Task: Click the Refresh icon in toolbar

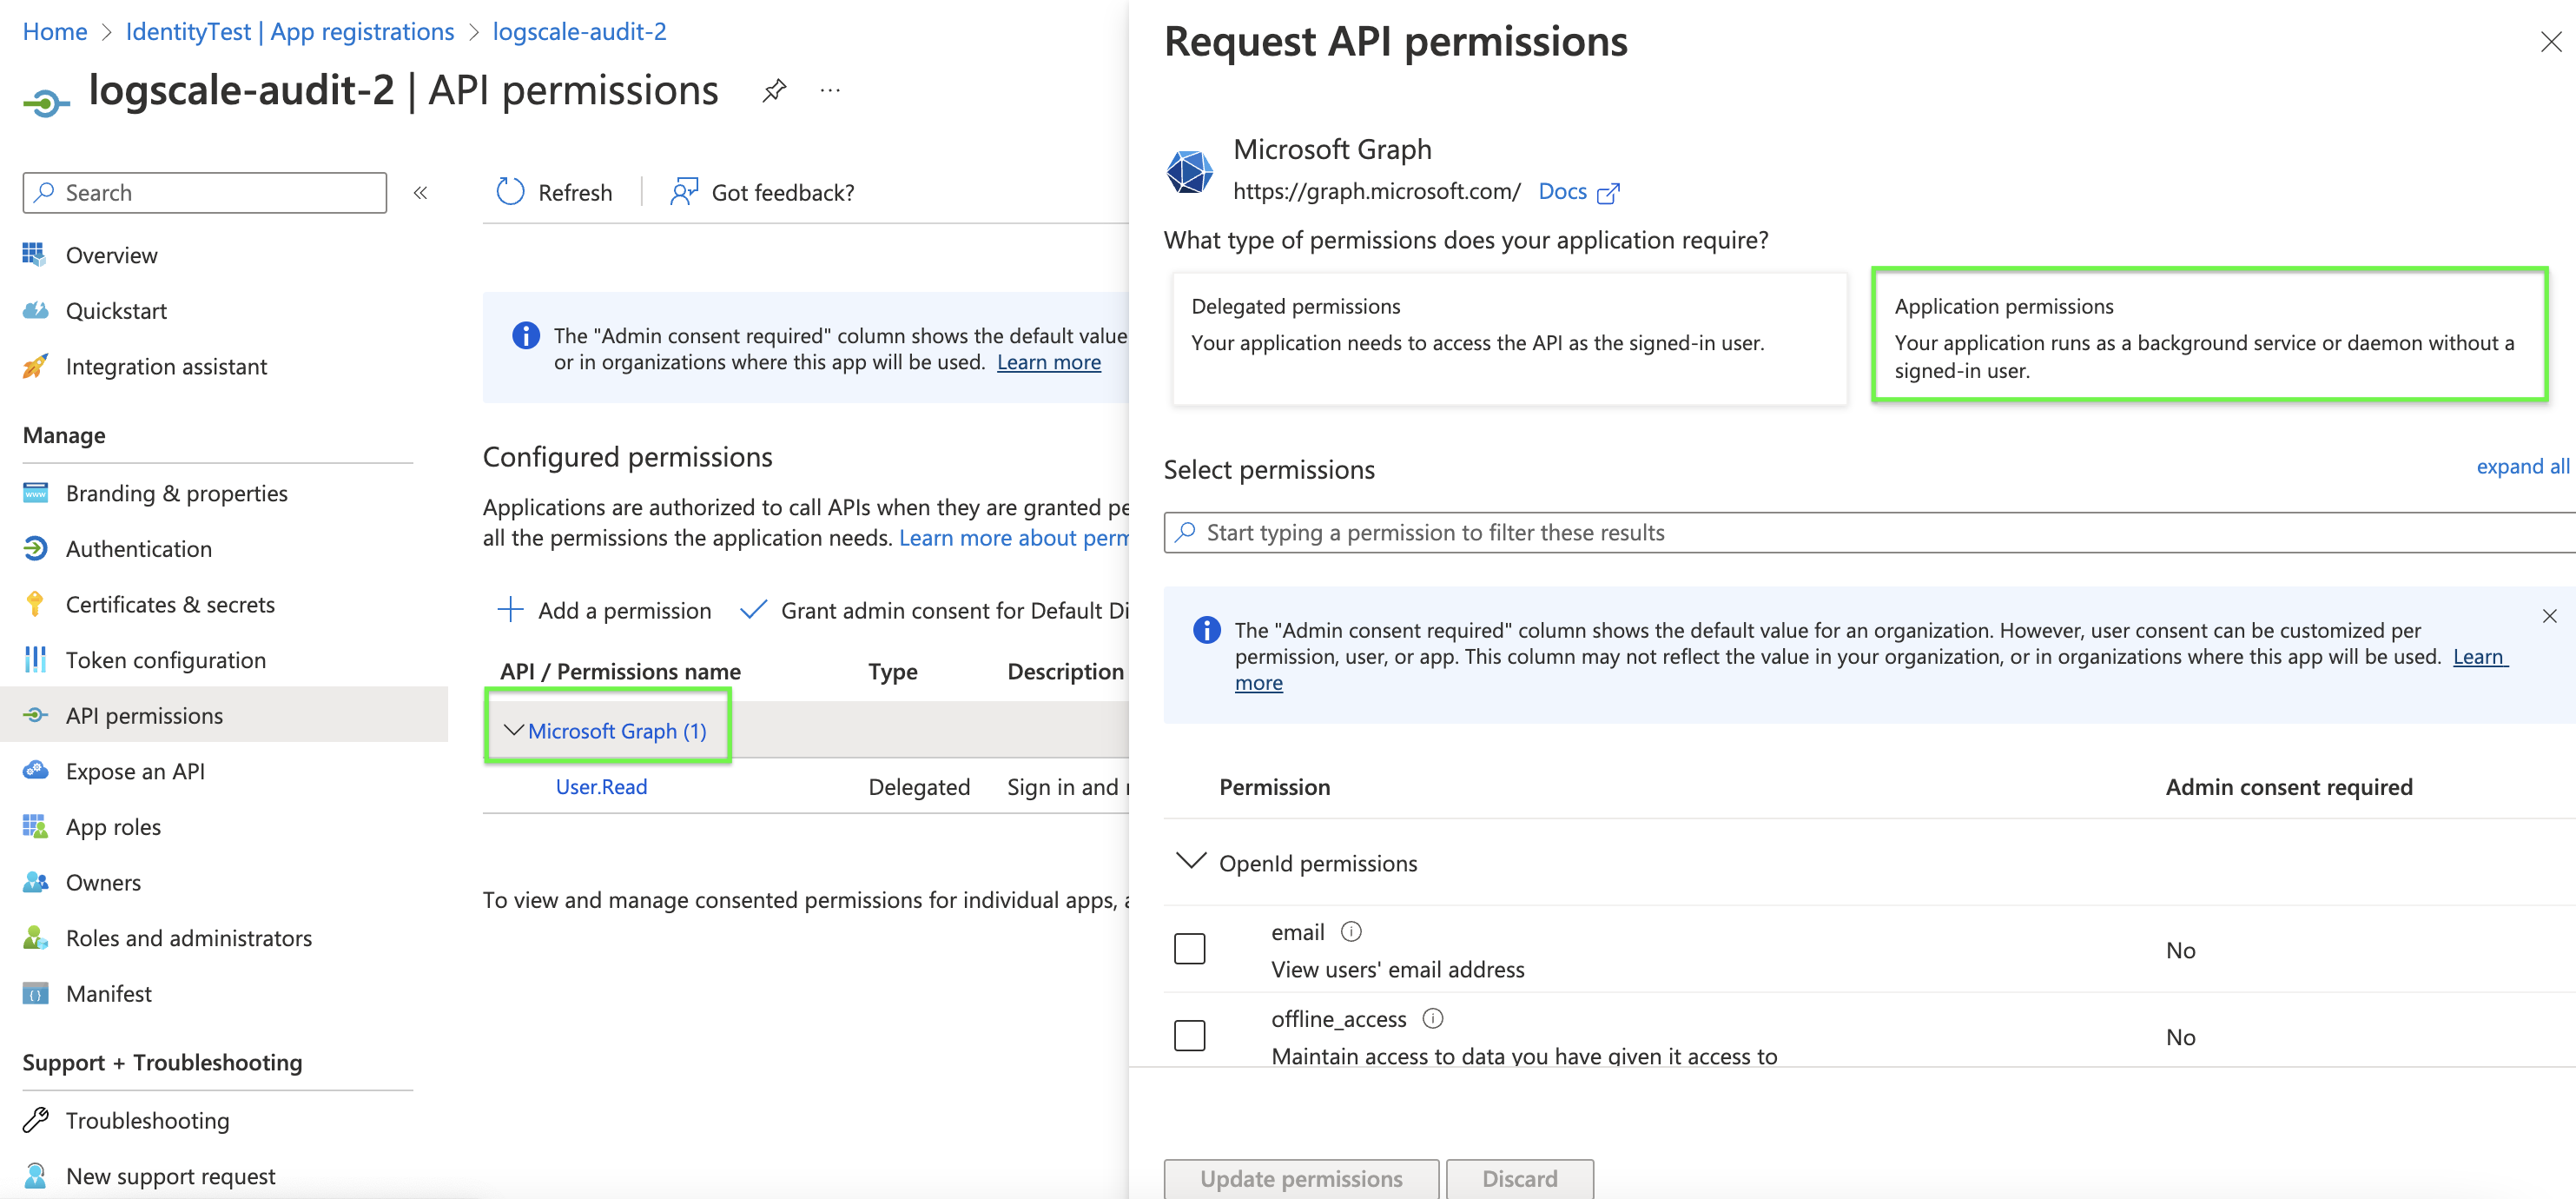Action: coord(511,192)
